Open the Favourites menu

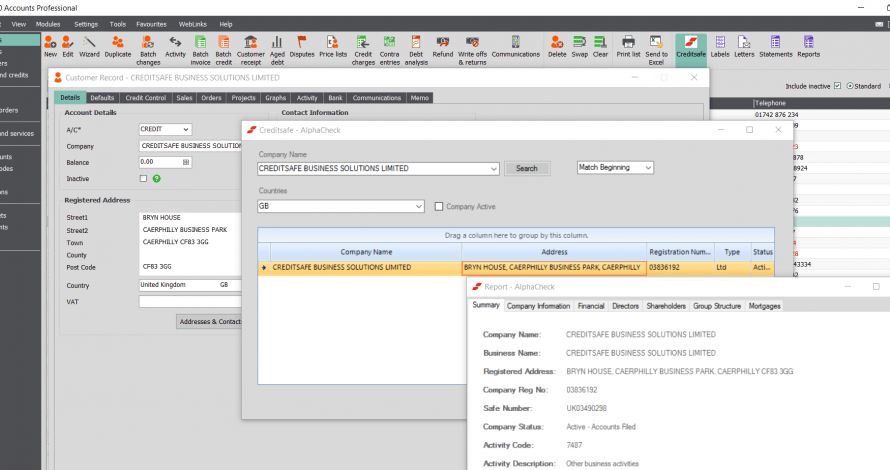pos(151,24)
